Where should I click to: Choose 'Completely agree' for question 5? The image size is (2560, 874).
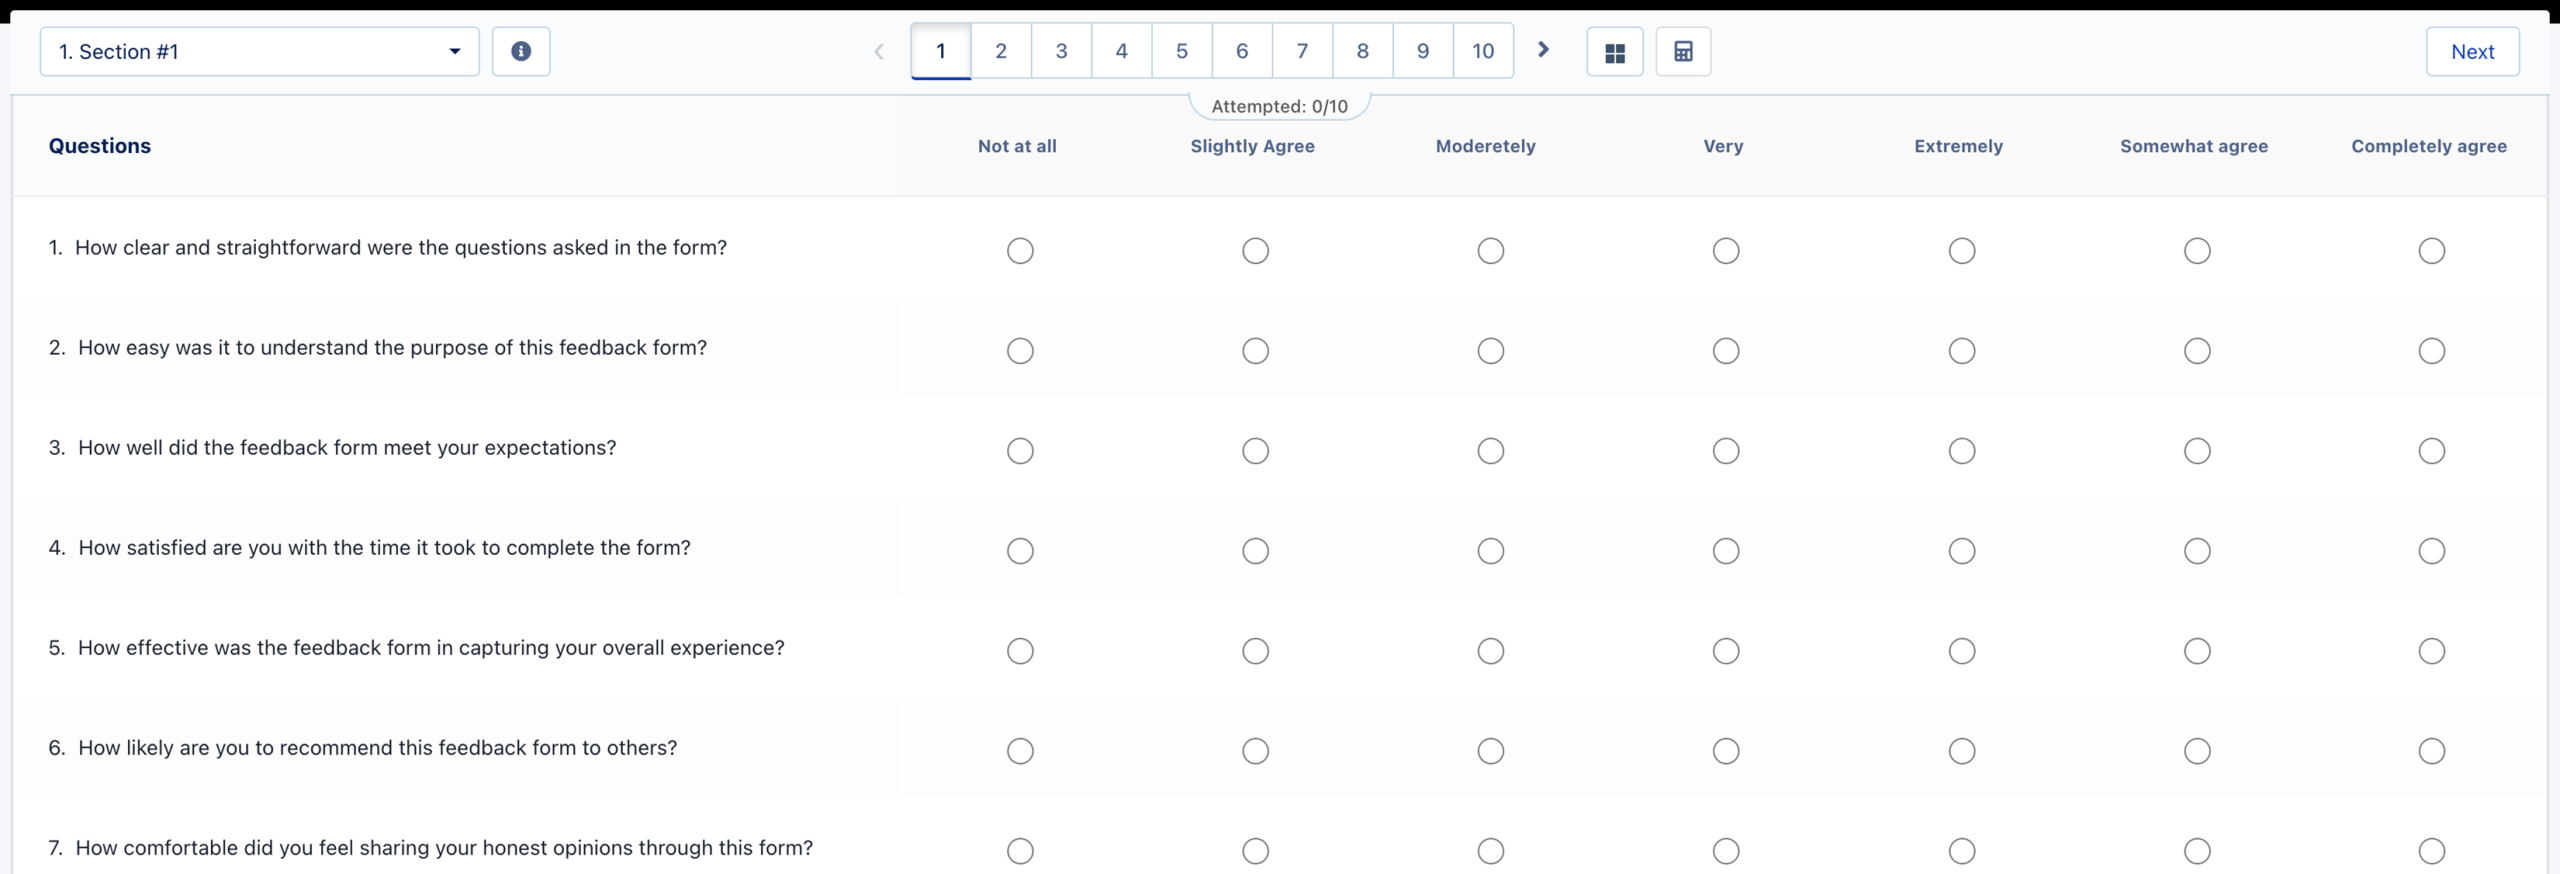2431,651
